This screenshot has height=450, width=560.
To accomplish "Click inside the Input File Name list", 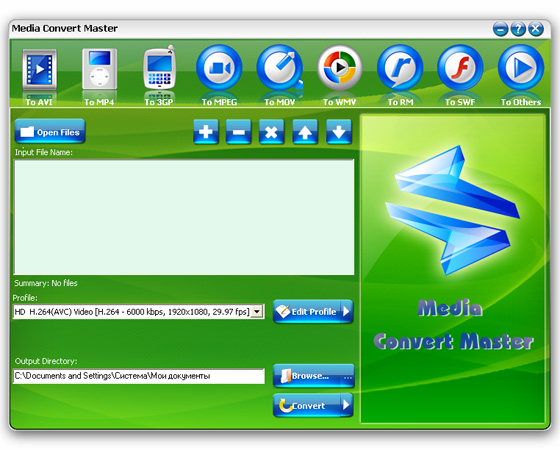I will click(x=184, y=217).
